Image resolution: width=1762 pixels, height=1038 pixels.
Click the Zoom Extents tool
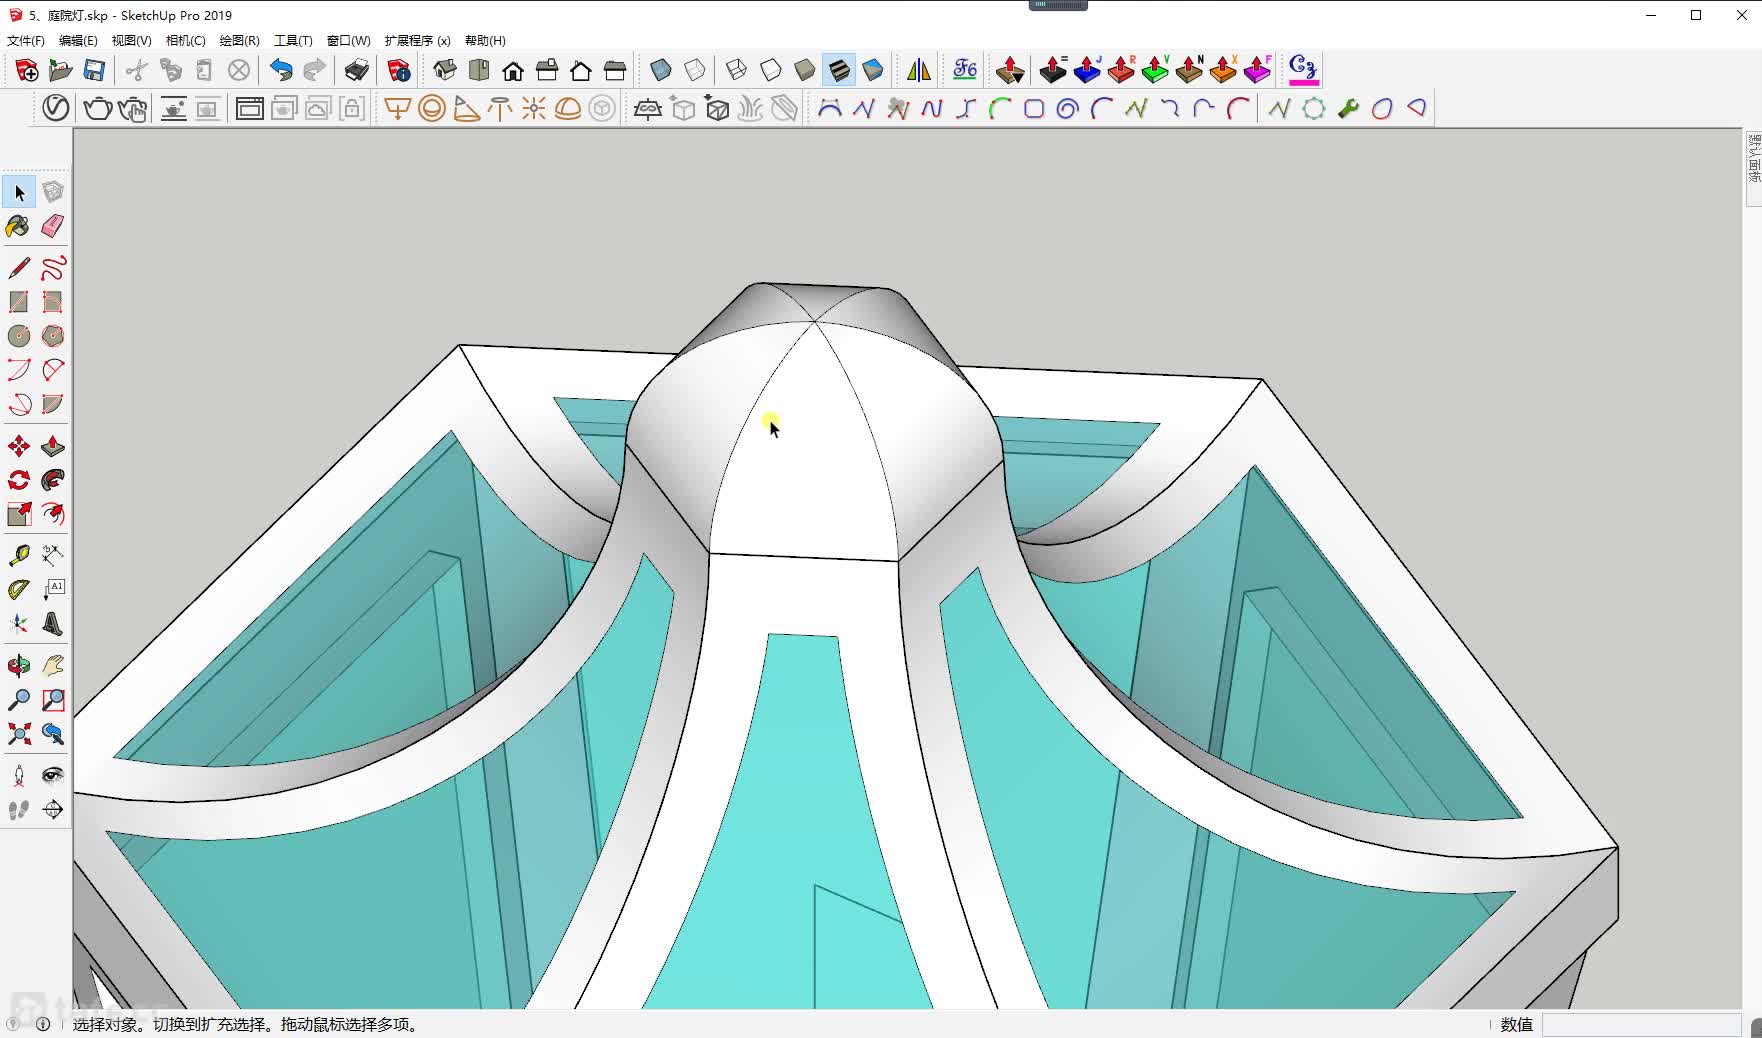coord(18,734)
